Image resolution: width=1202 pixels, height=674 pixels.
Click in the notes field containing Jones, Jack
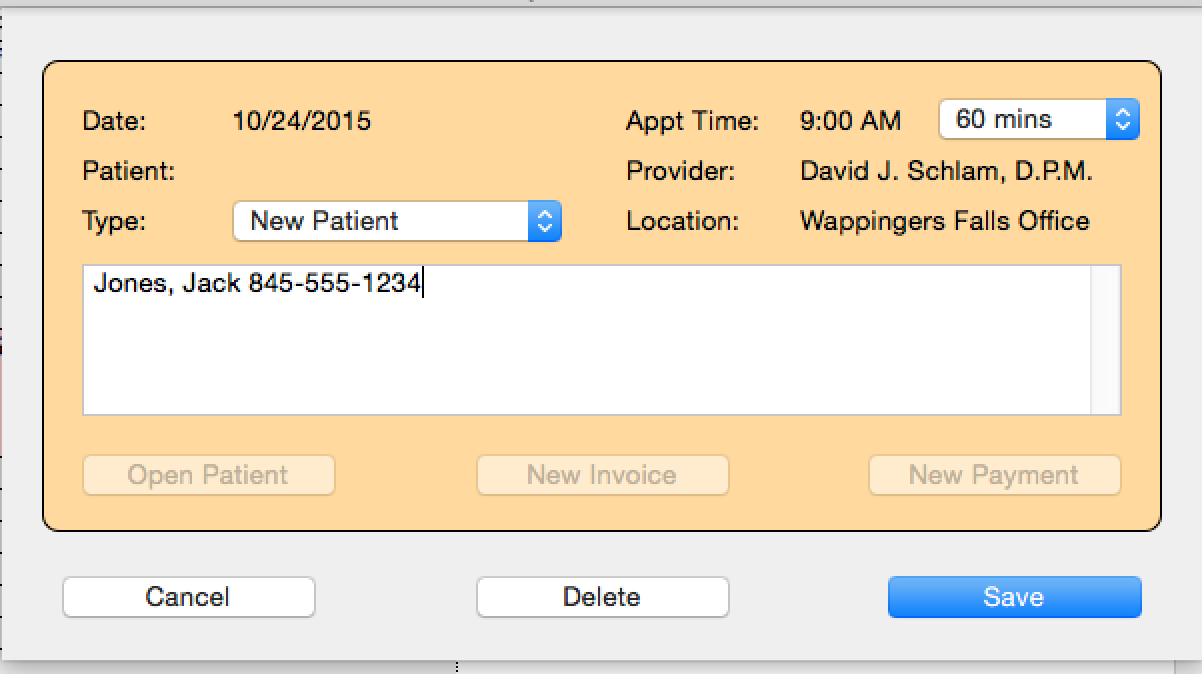click(x=585, y=340)
